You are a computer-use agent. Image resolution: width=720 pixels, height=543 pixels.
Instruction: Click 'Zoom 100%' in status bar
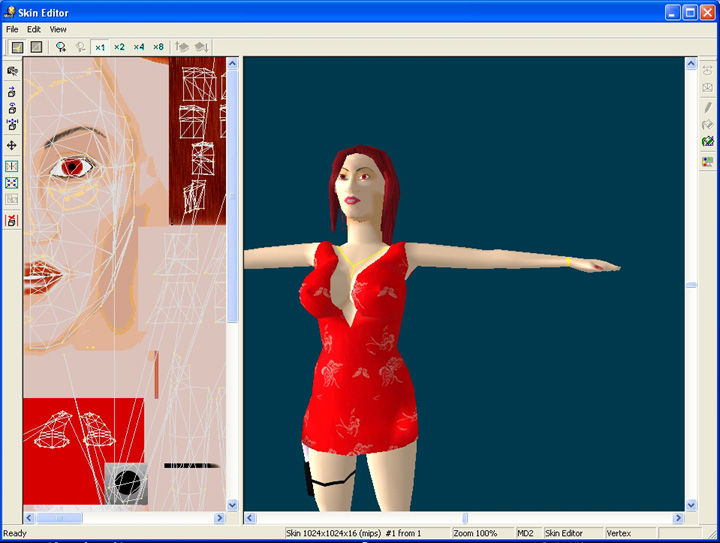pyautogui.click(x=475, y=533)
